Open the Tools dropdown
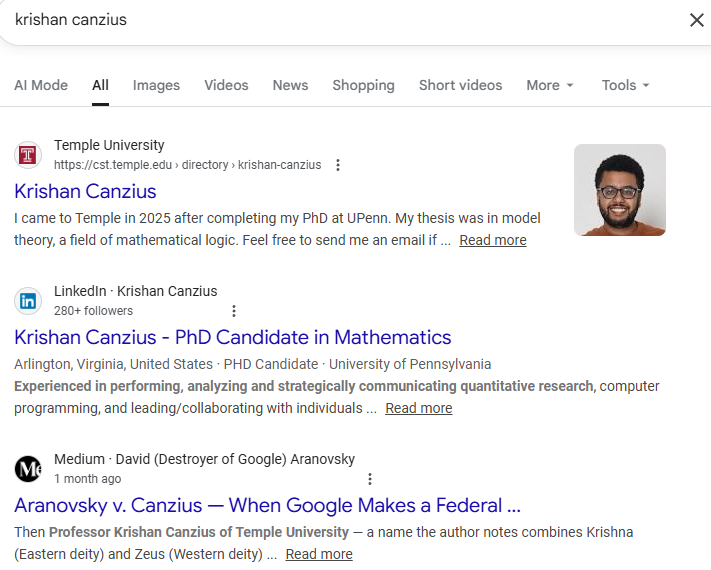Screen dimensions: 711x570 625,85
